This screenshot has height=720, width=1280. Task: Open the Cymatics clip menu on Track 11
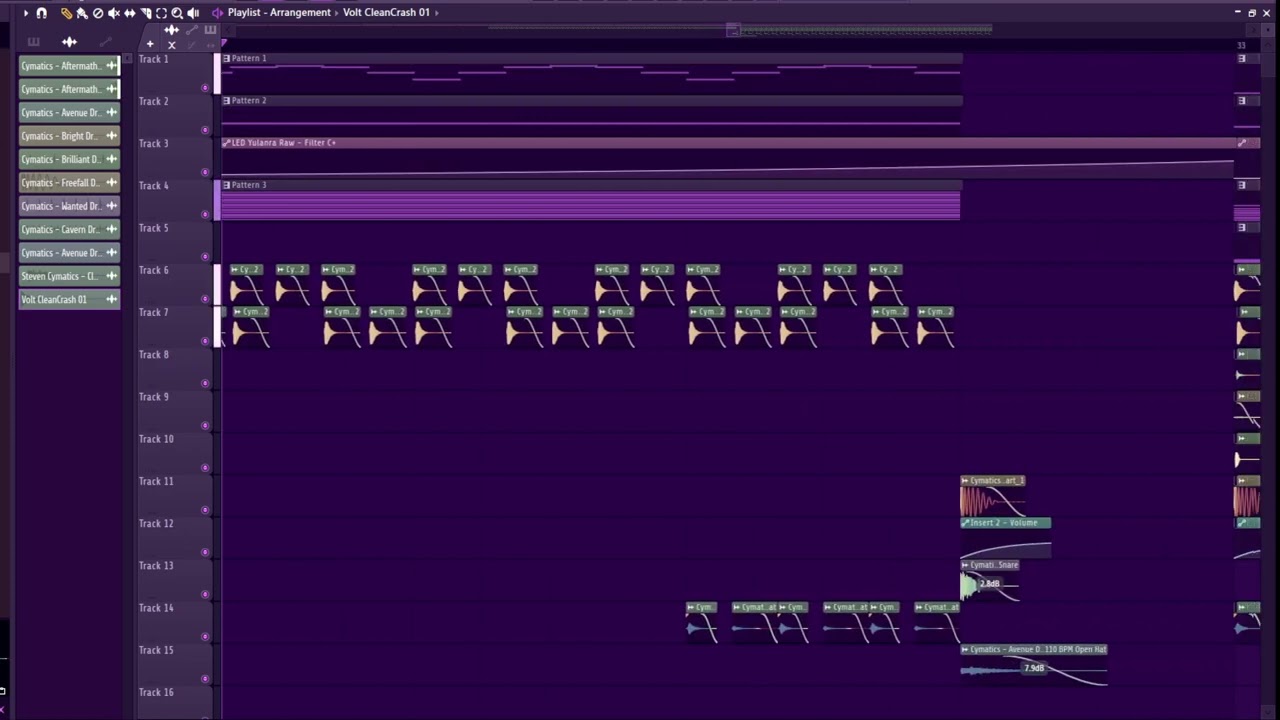[x=965, y=481]
